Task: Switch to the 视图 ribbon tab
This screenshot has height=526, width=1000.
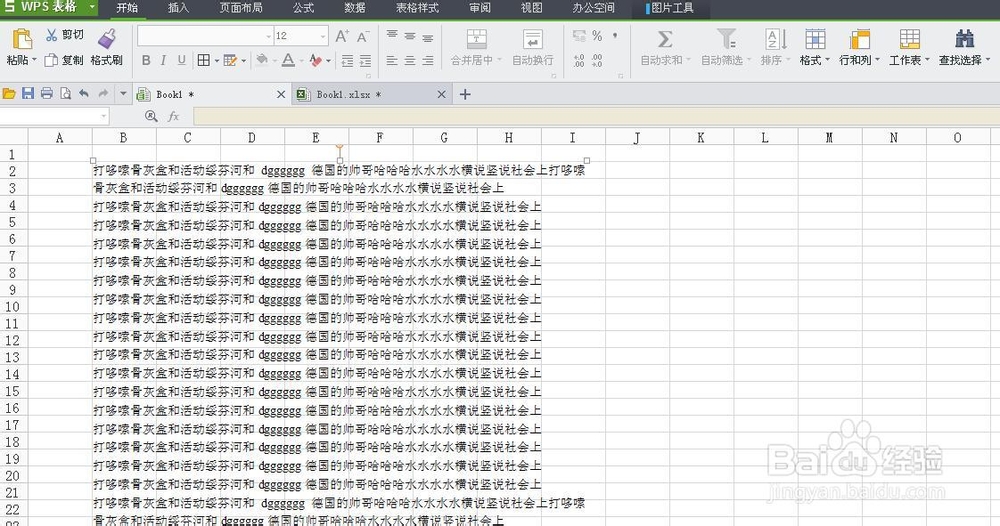Action: pyautogui.click(x=531, y=8)
